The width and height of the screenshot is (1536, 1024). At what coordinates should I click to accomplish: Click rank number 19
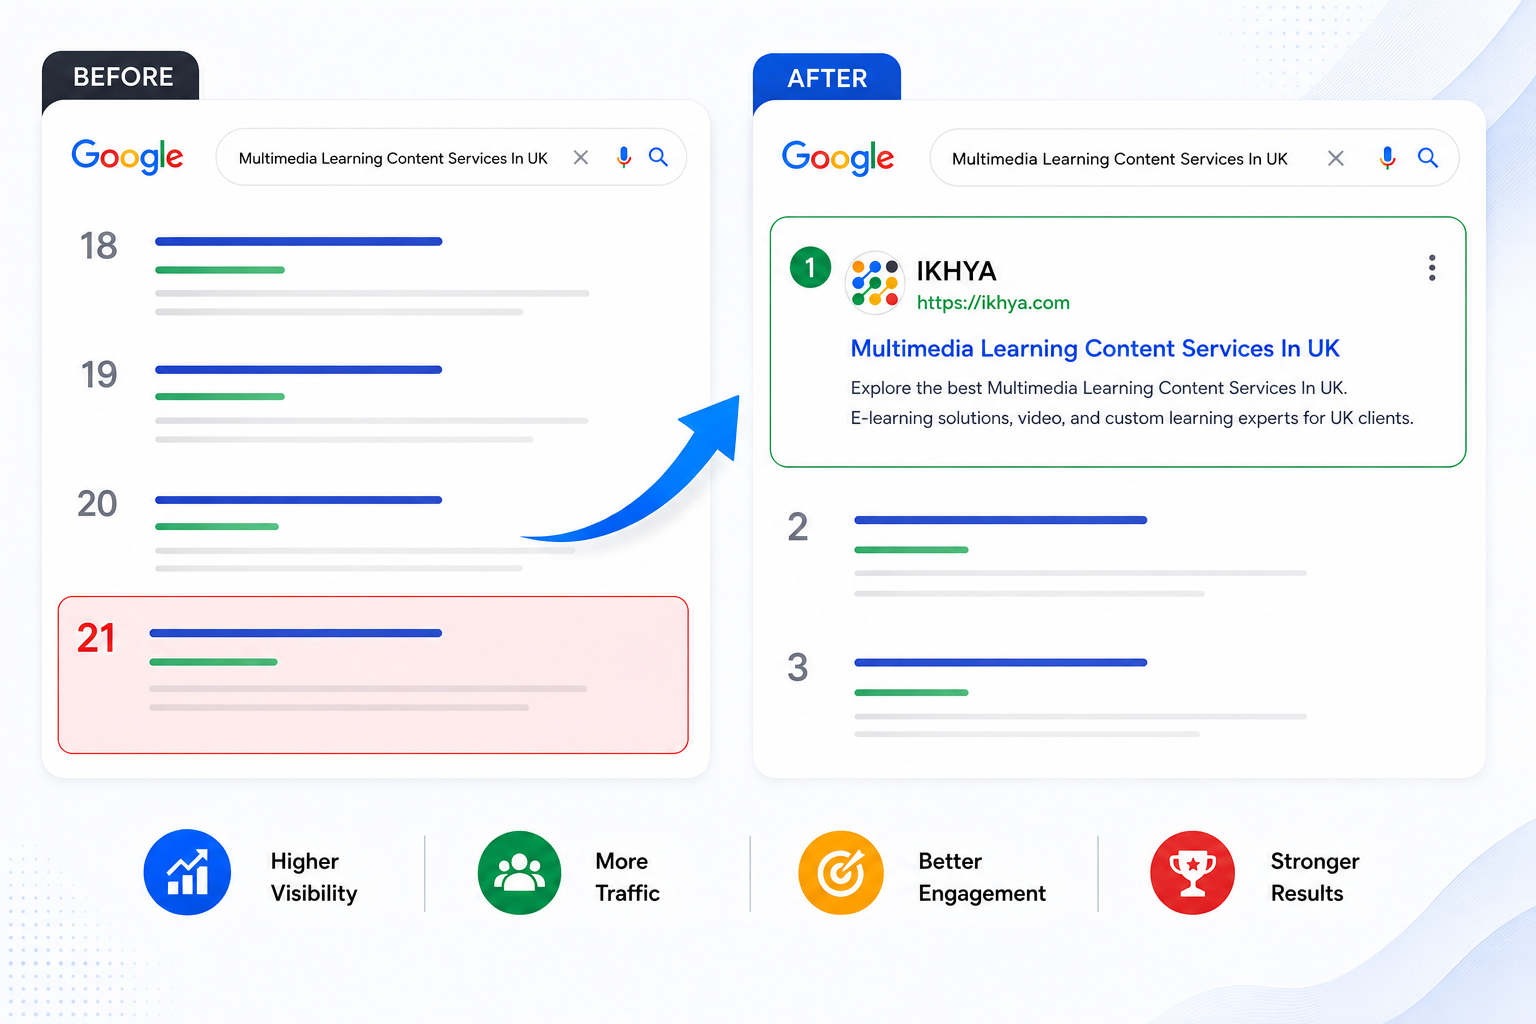pos(99,375)
